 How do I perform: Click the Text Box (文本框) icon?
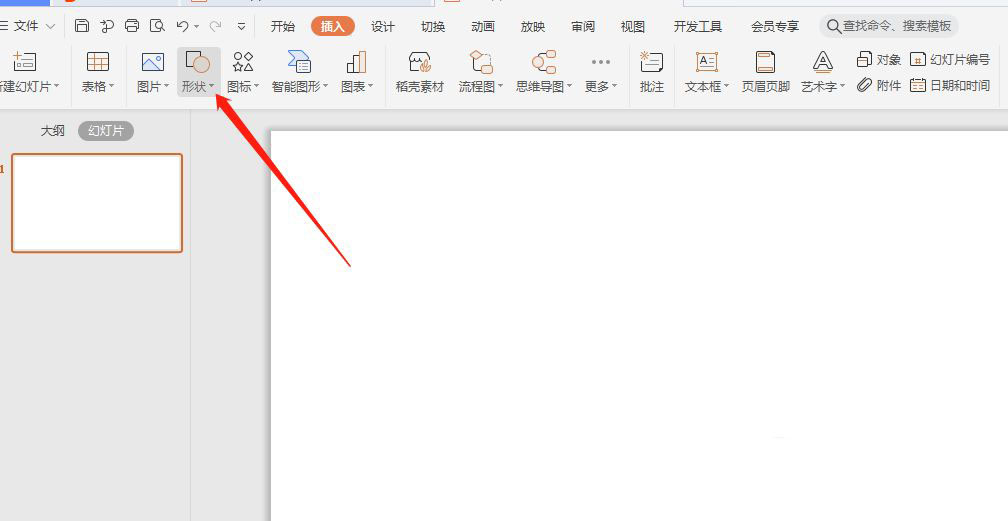[x=706, y=62]
